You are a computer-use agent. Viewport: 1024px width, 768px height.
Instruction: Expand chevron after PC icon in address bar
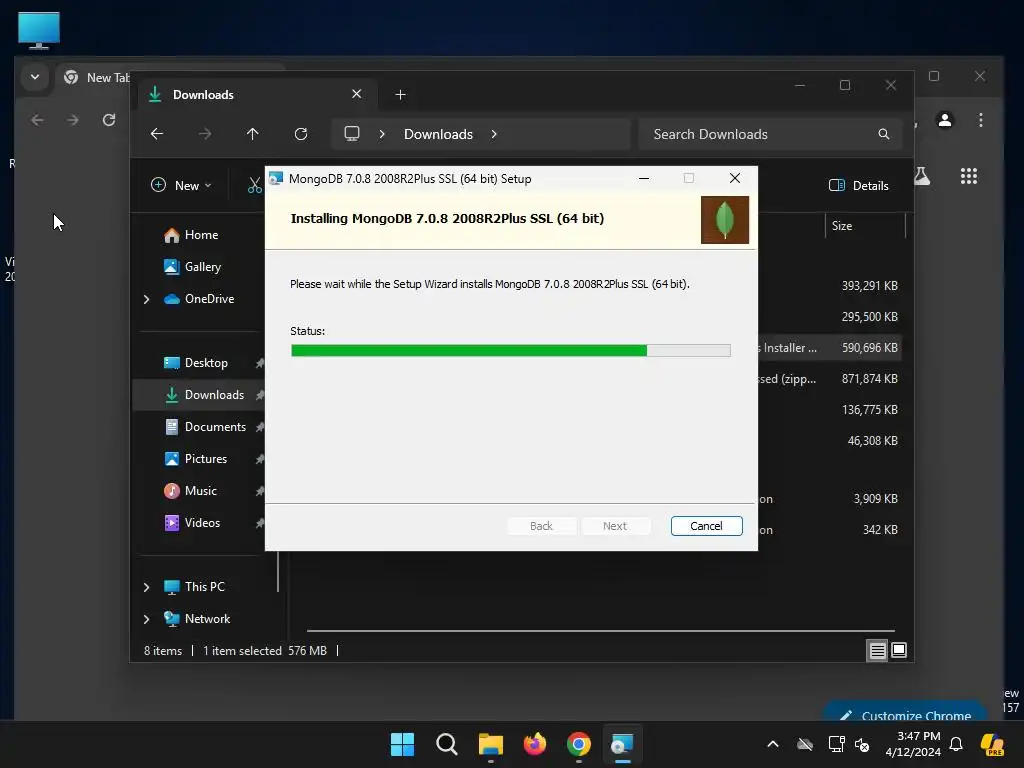point(382,134)
